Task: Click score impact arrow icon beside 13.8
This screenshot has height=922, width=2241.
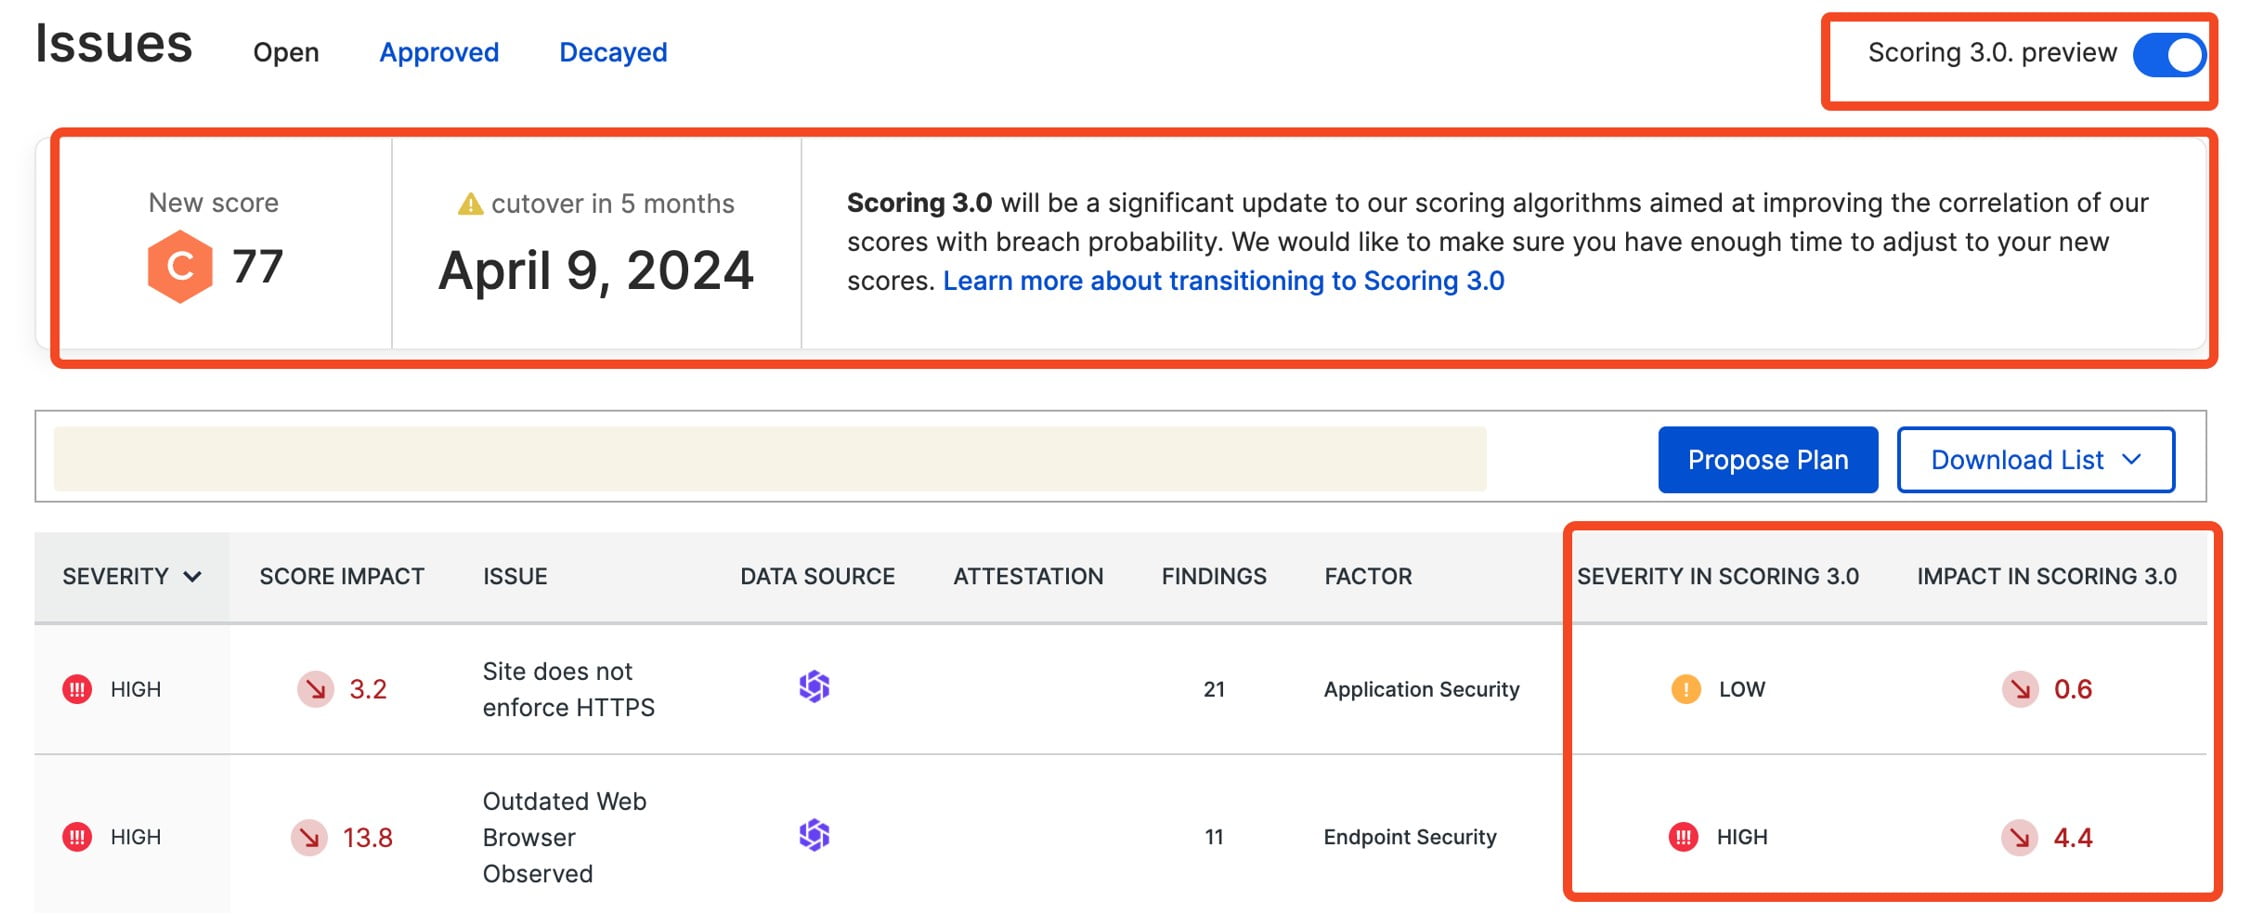Action: tap(309, 837)
